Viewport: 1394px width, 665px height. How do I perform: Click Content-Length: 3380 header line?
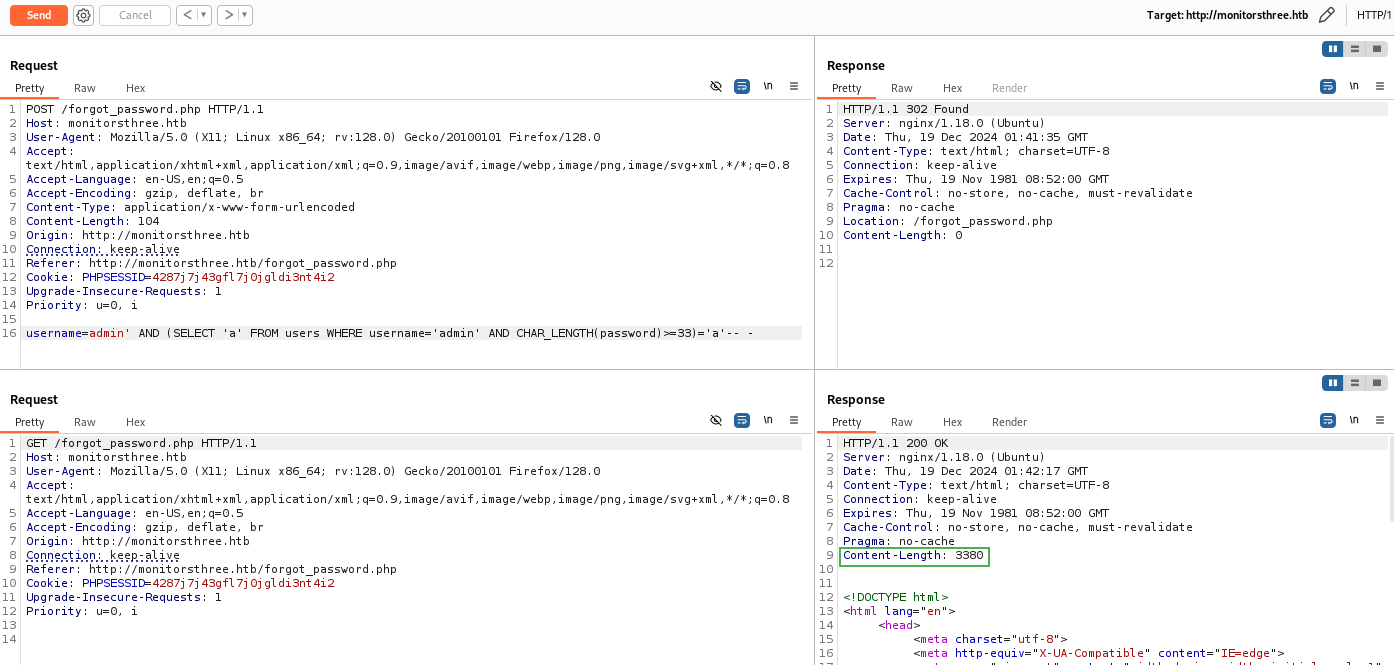pyautogui.click(x=914, y=555)
